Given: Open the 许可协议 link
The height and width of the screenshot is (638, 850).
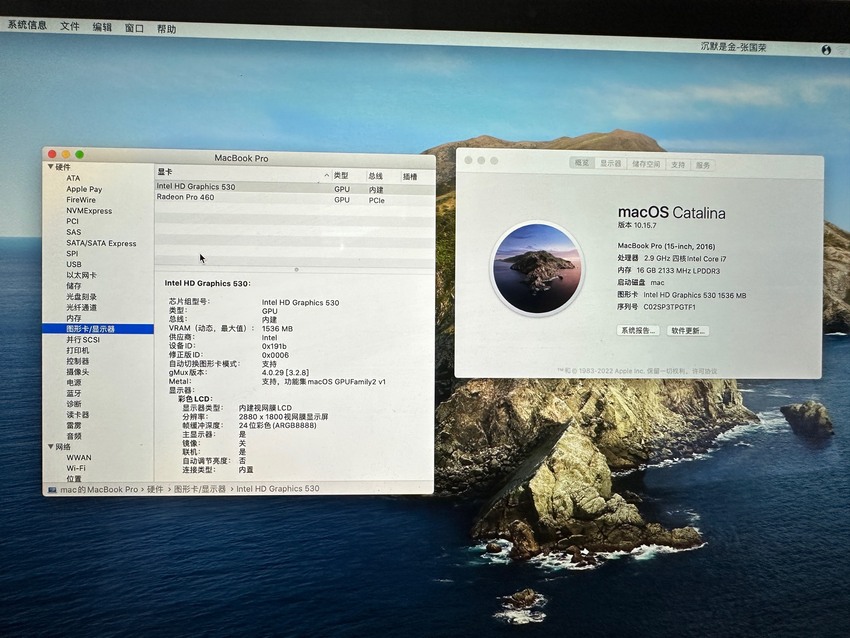Looking at the screenshot, I should (x=705, y=371).
